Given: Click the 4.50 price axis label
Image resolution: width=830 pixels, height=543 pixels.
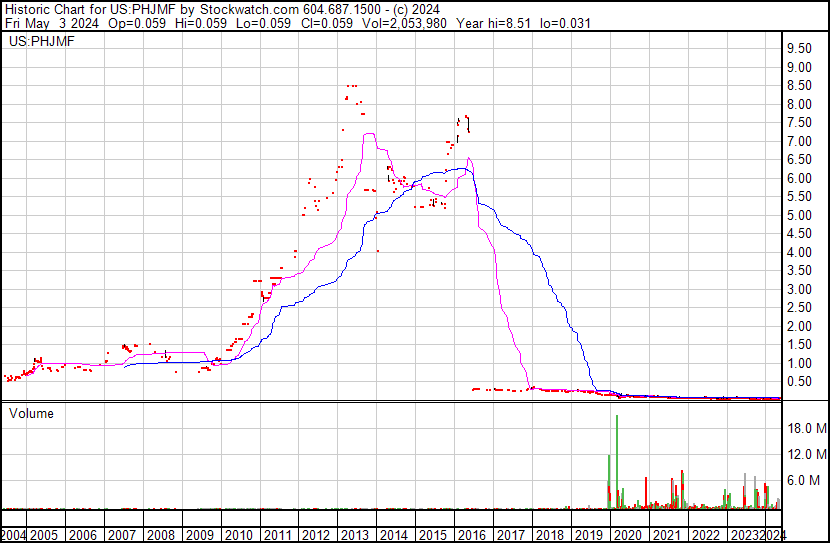Looking at the screenshot, I should (x=799, y=233).
